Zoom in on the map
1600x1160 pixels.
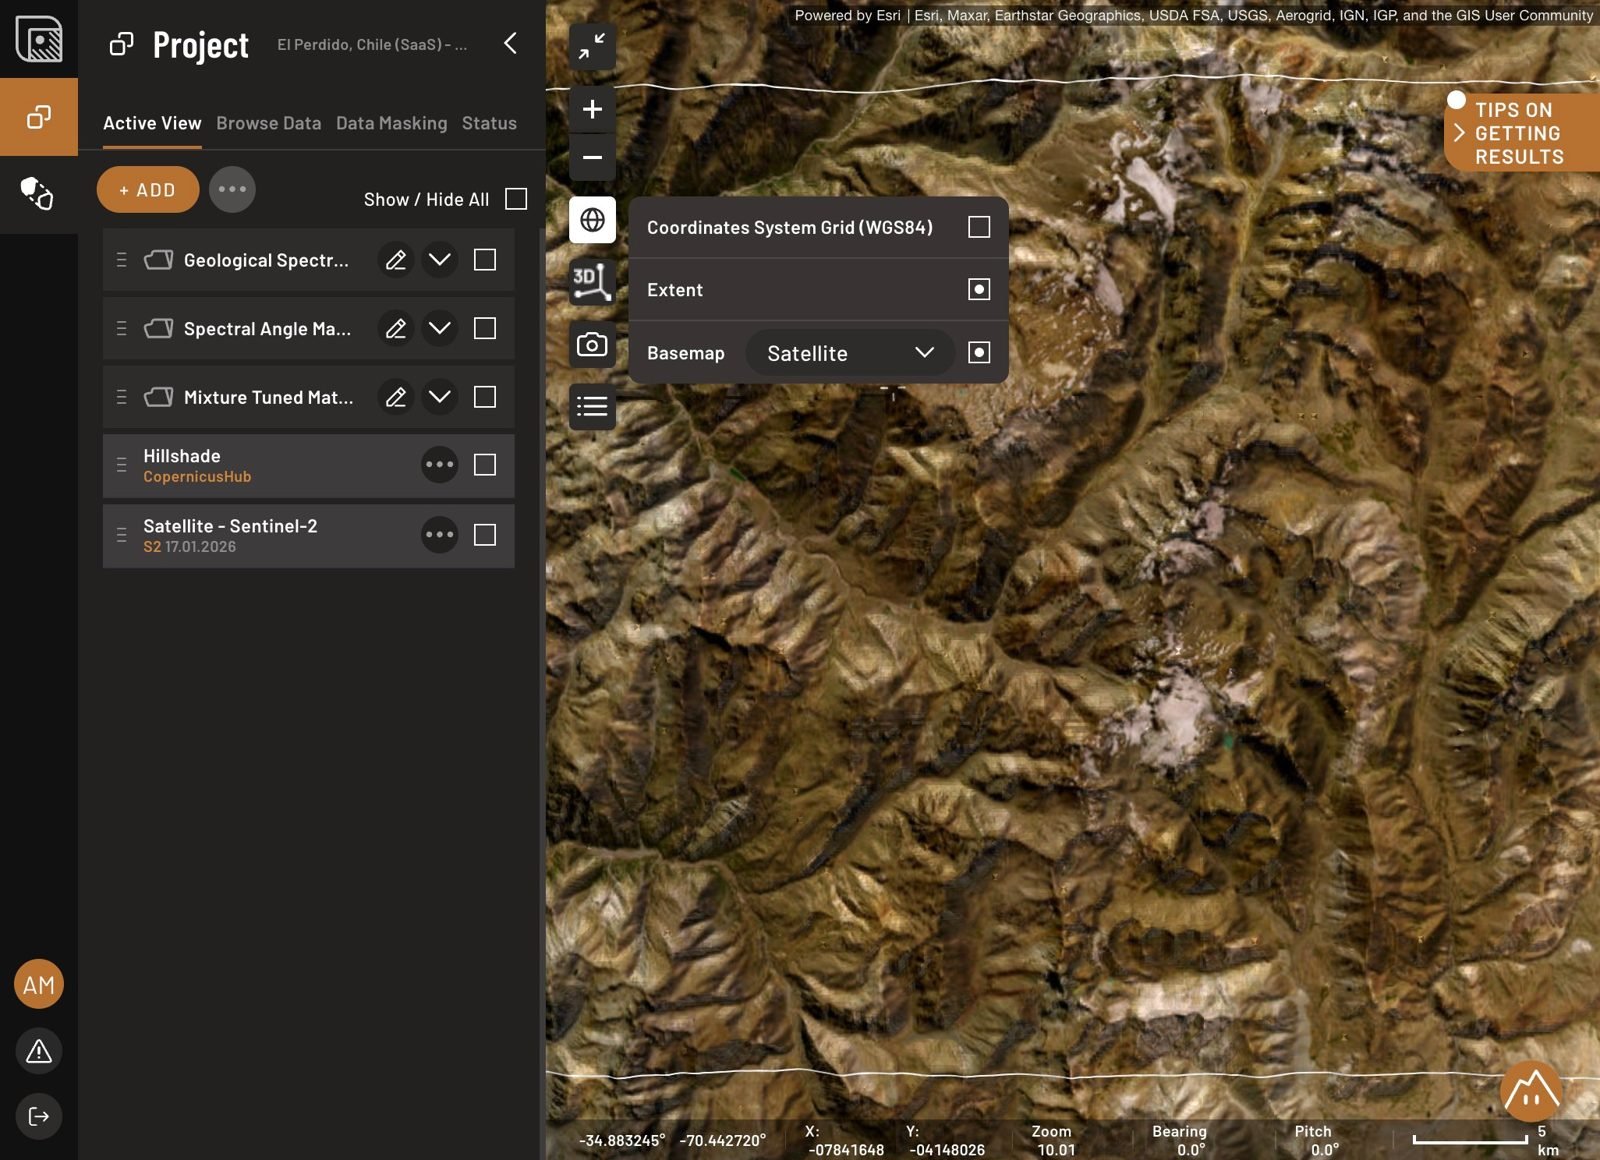pos(592,109)
